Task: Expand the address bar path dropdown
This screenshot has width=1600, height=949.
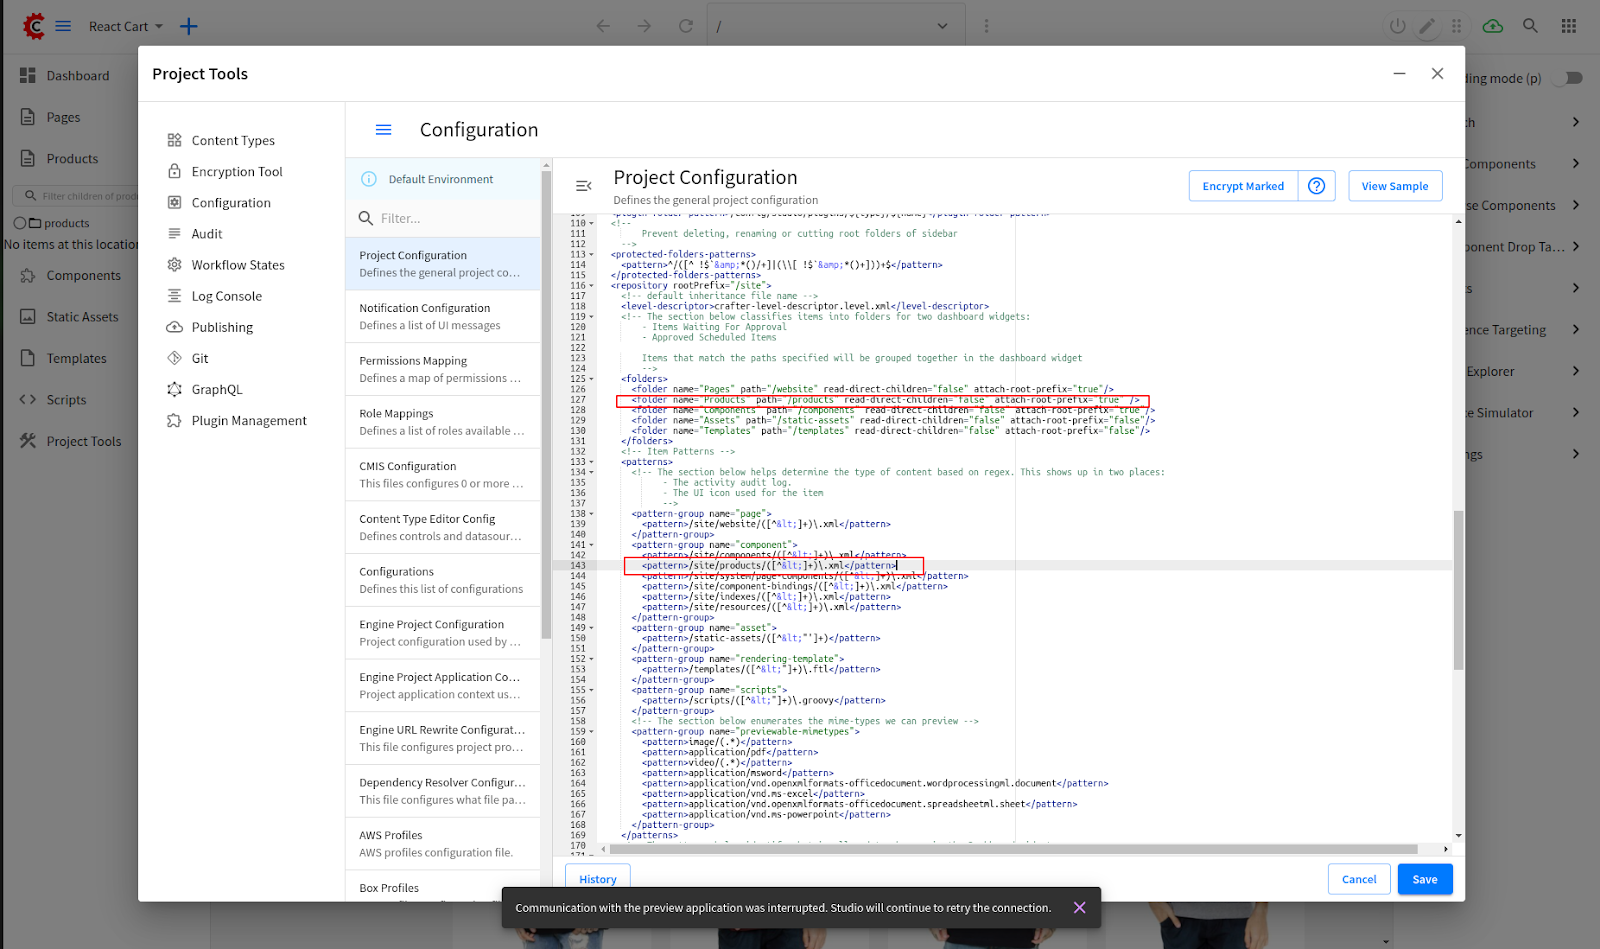Action: (x=942, y=27)
